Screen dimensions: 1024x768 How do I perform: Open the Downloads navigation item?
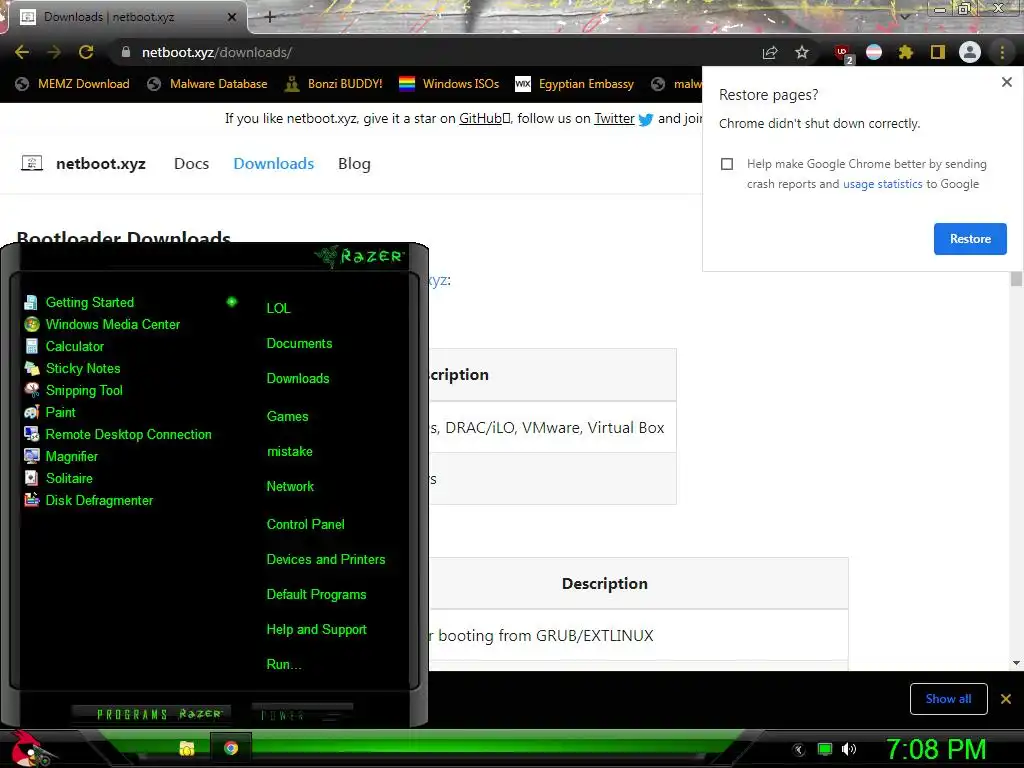[274, 163]
